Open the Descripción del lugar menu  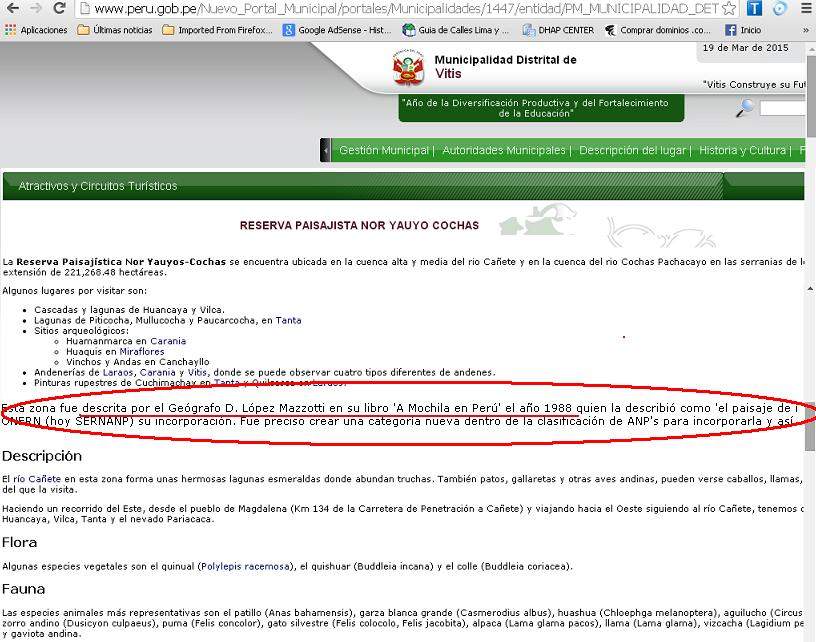pos(633,150)
